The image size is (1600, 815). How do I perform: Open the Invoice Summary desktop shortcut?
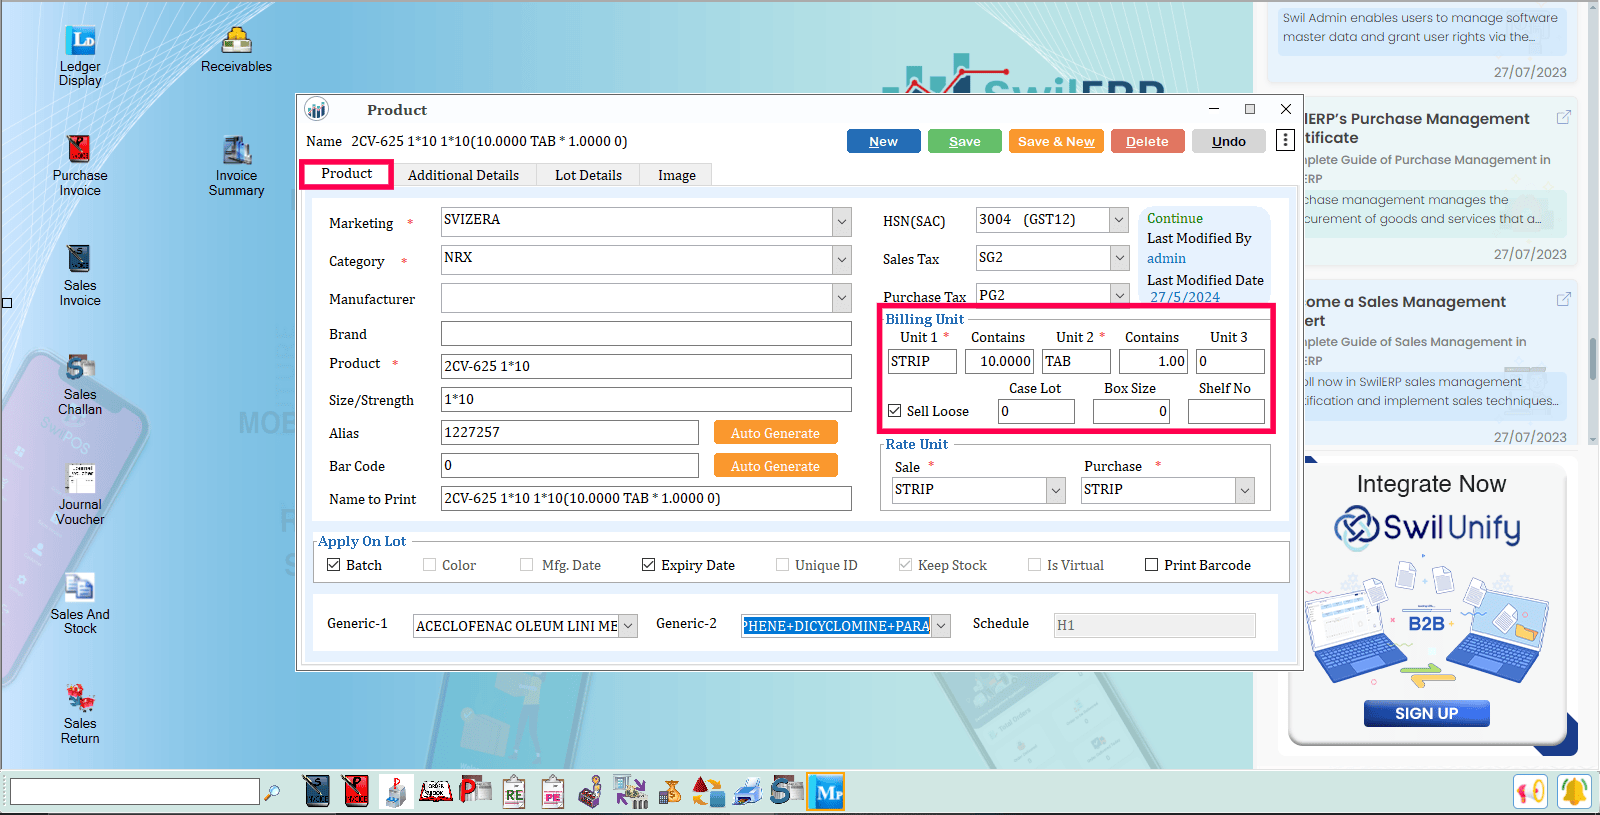[x=237, y=166]
